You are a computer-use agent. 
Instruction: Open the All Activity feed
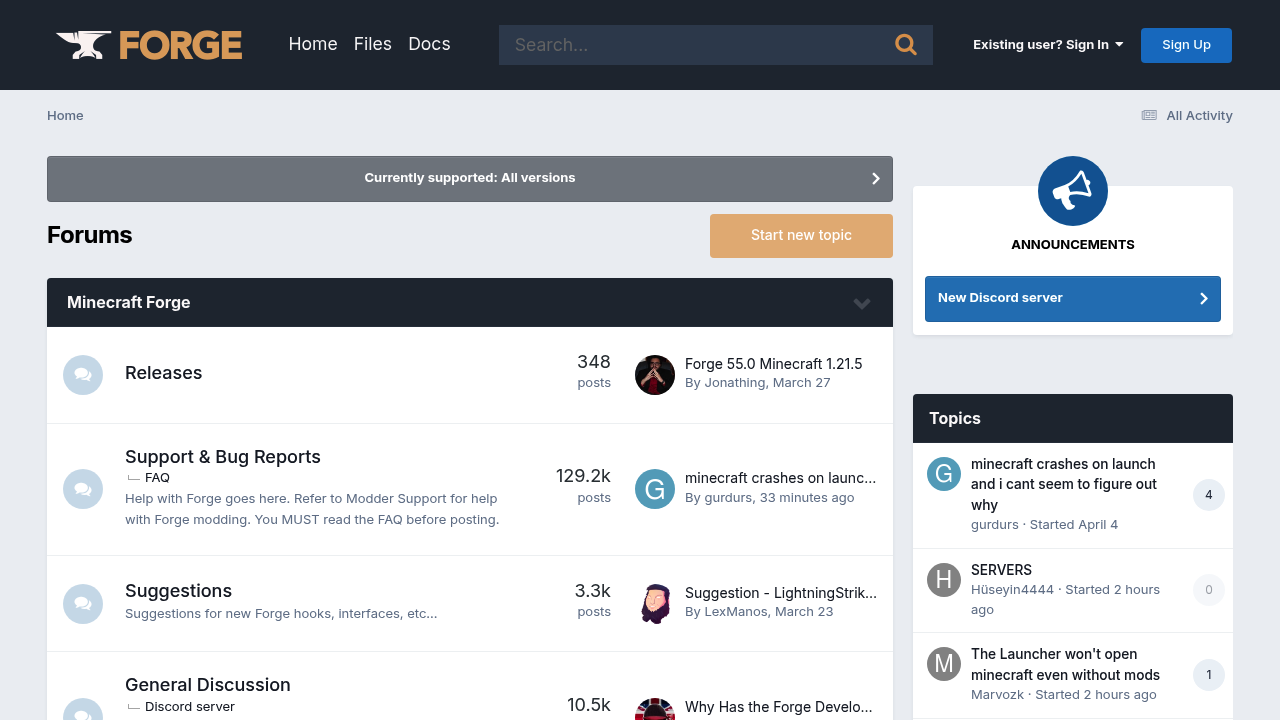pos(1187,115)
